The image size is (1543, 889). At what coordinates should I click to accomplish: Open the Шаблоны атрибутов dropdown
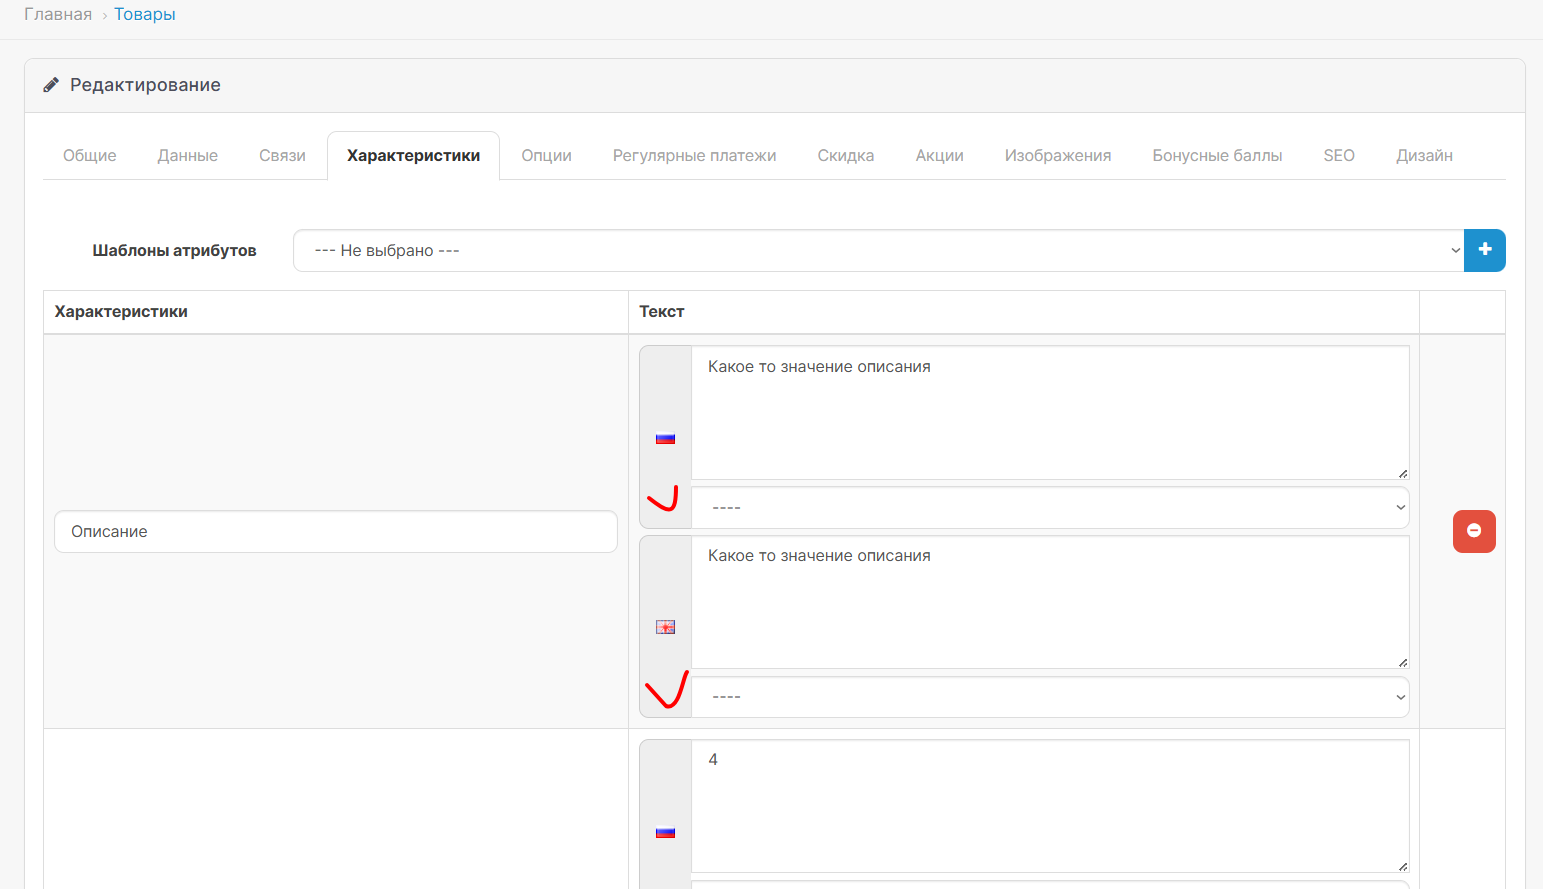(877, 250)
